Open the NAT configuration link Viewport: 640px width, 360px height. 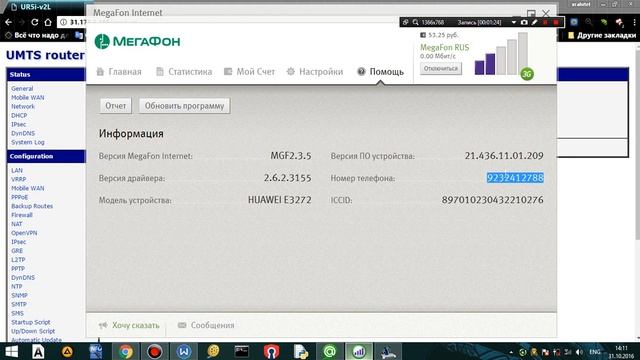click(x=16, y=224)
